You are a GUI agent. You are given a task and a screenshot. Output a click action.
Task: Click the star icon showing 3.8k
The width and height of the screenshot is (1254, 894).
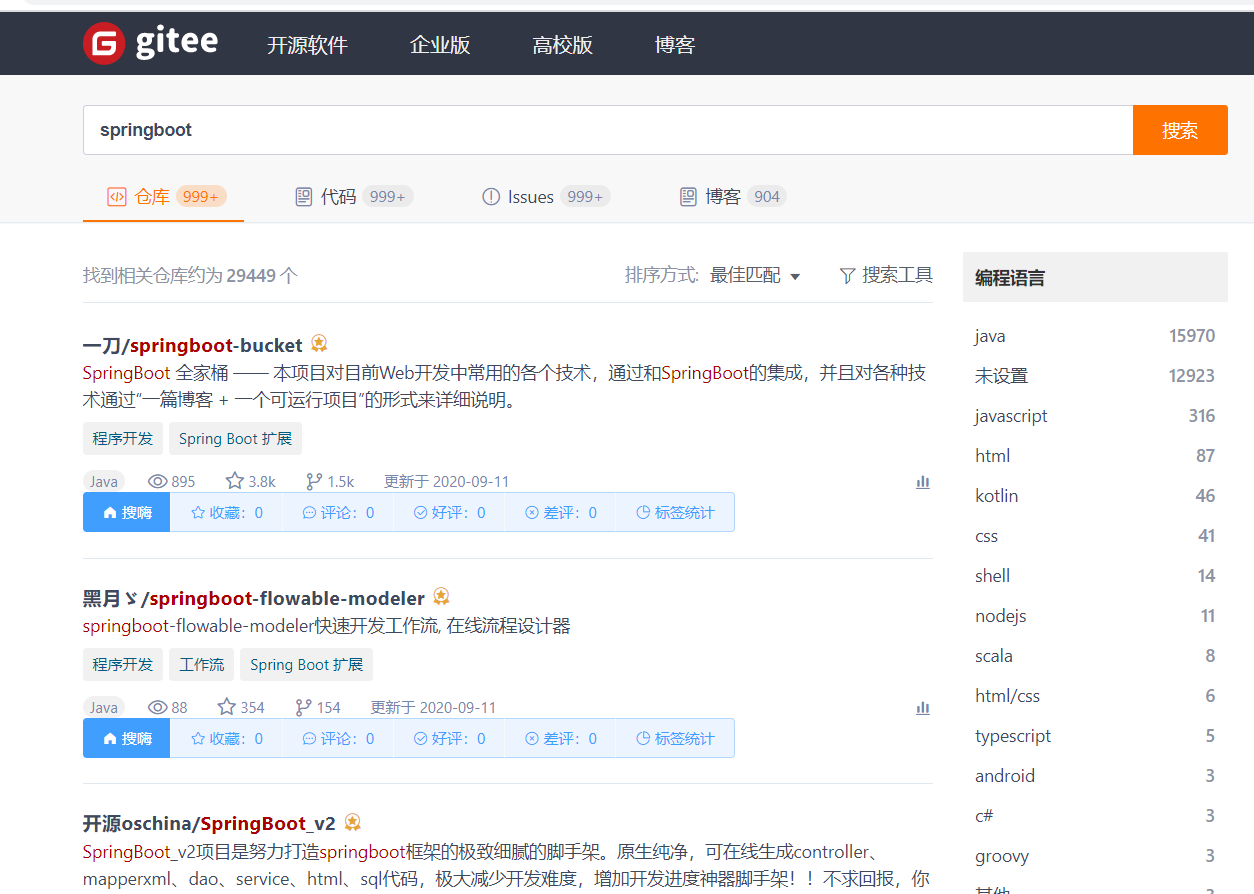tap(235, 481)
